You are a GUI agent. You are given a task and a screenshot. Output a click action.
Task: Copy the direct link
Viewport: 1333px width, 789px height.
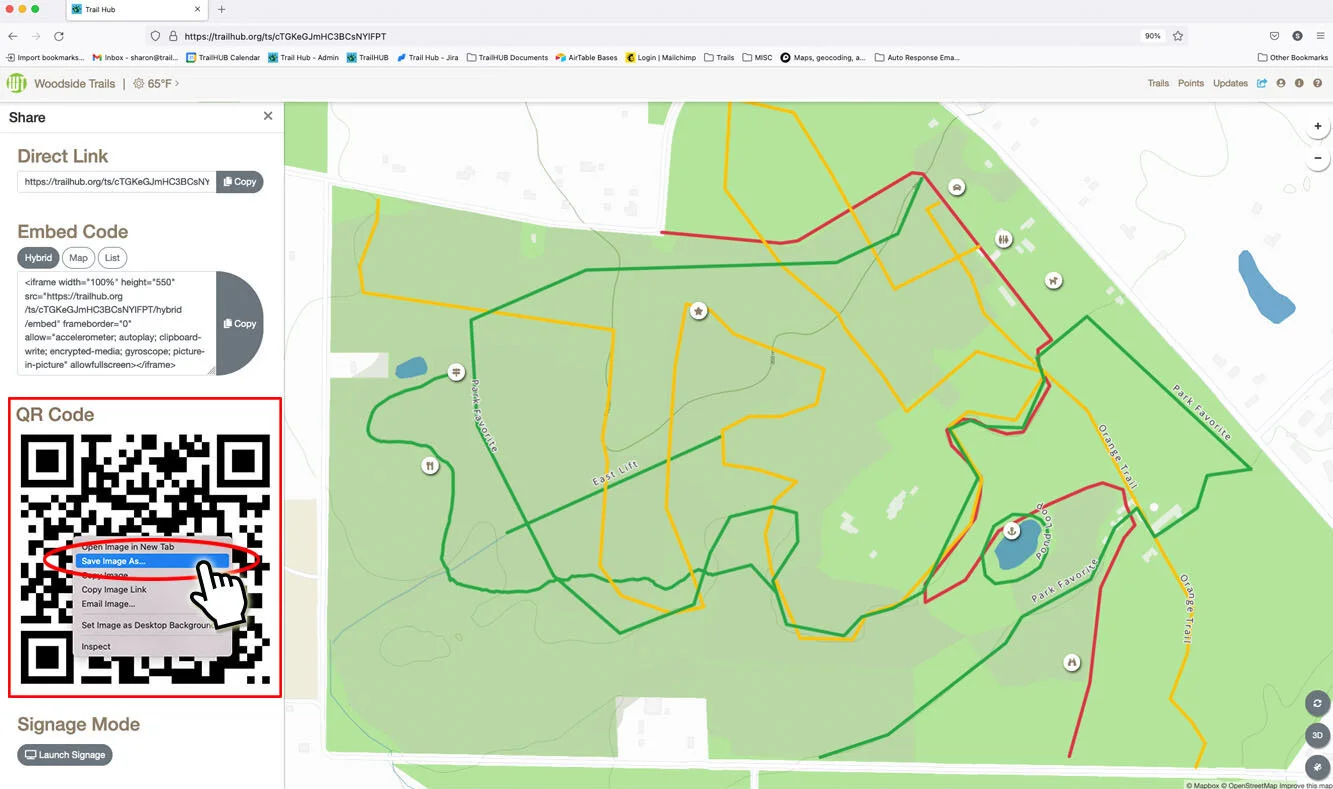click(x=240, y=182)
